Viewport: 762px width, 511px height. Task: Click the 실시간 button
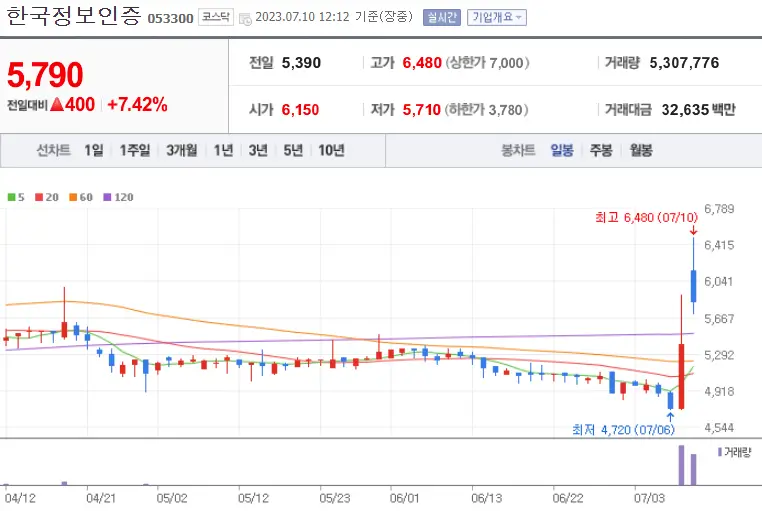click(x=442, y=17)
